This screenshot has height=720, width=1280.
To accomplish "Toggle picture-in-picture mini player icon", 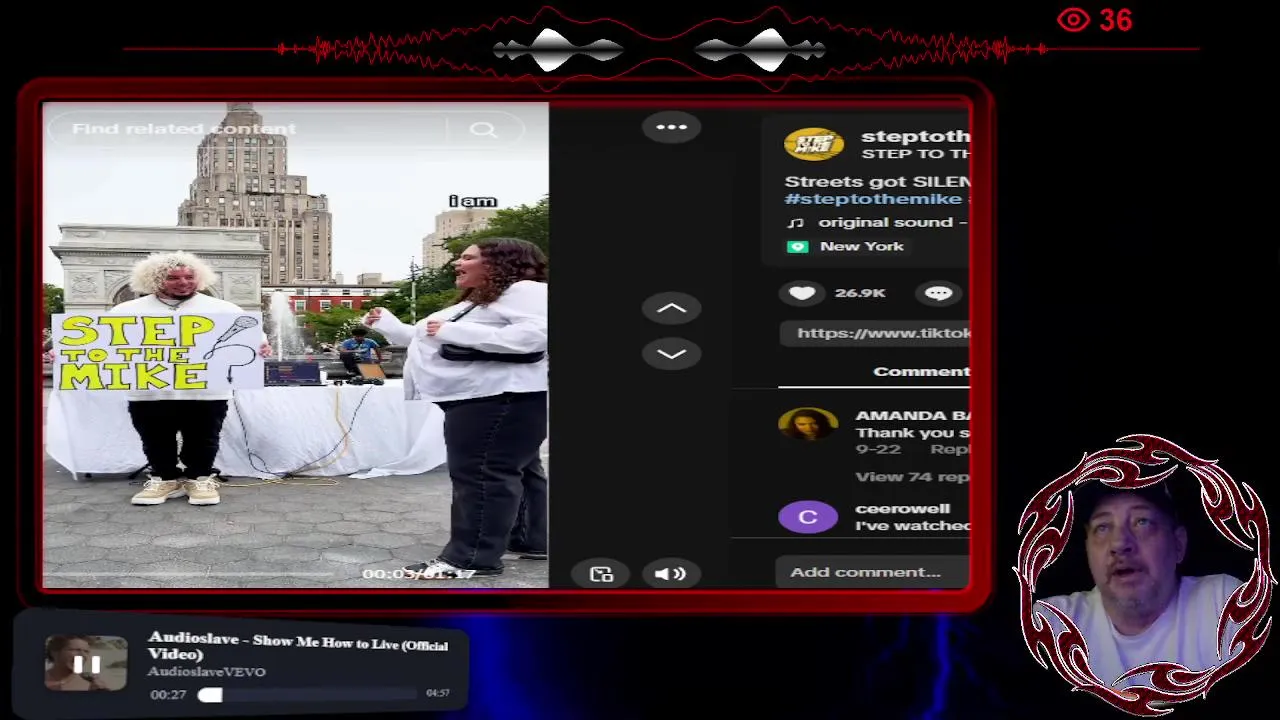I will coord(601,574).
